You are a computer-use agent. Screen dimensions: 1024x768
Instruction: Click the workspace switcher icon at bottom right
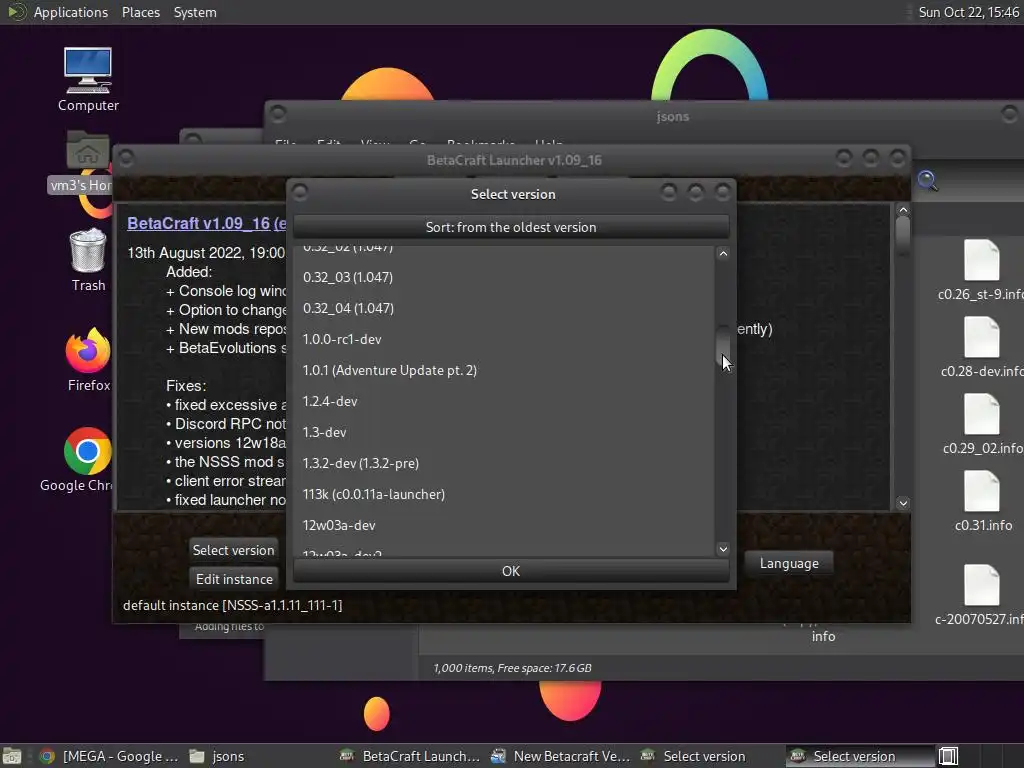(948, 756)
